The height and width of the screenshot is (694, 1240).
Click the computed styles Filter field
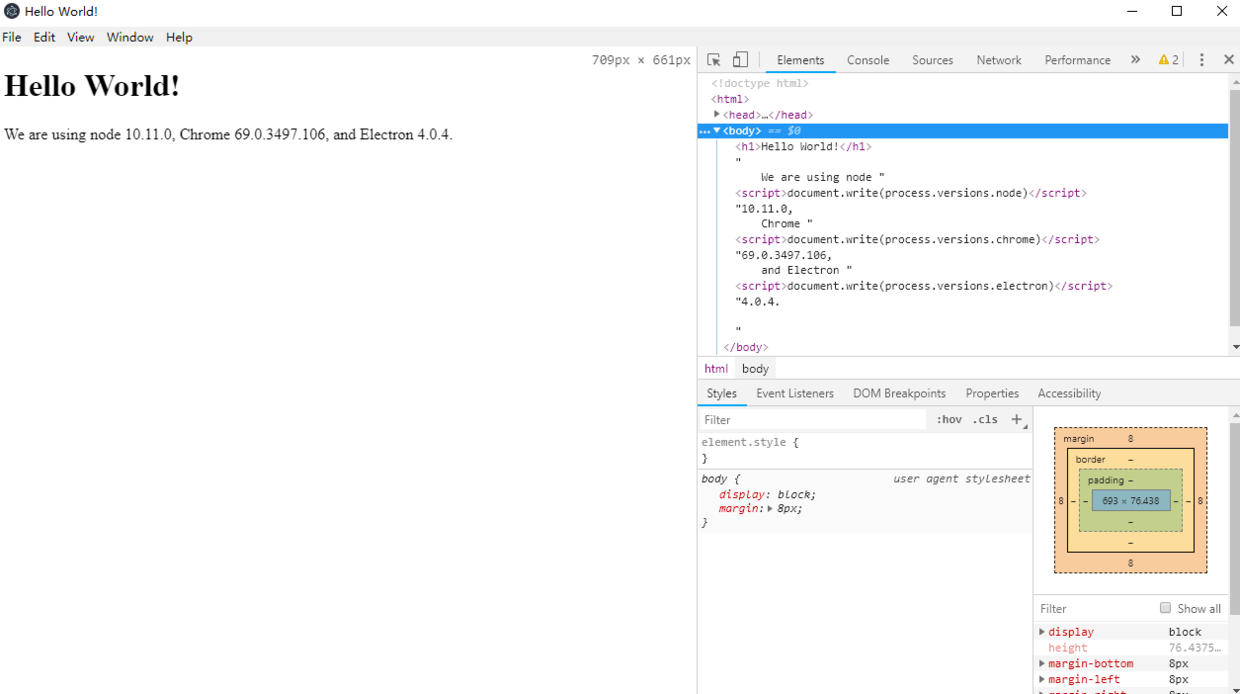(1095, 608)
